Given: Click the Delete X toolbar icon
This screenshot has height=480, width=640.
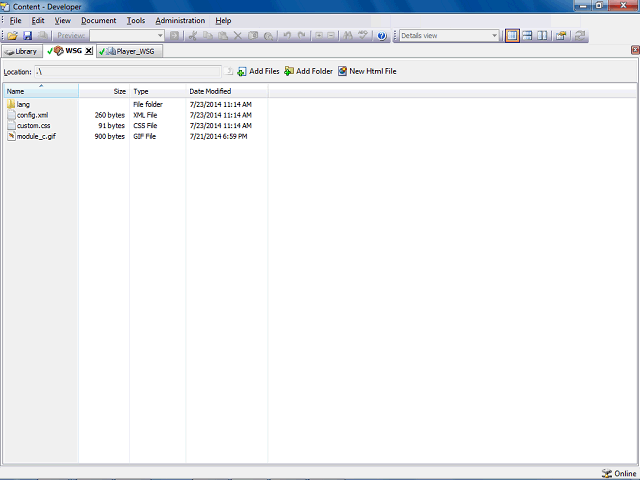Looking at the screenshot, I should (x=238, y=36).
